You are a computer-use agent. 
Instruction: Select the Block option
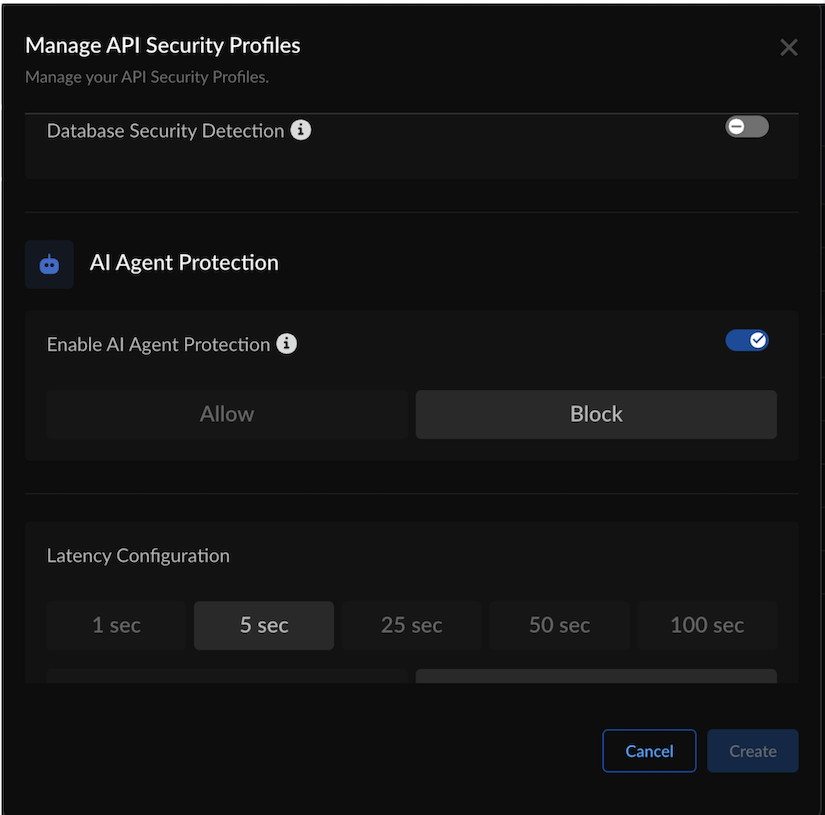pos(596,414)
